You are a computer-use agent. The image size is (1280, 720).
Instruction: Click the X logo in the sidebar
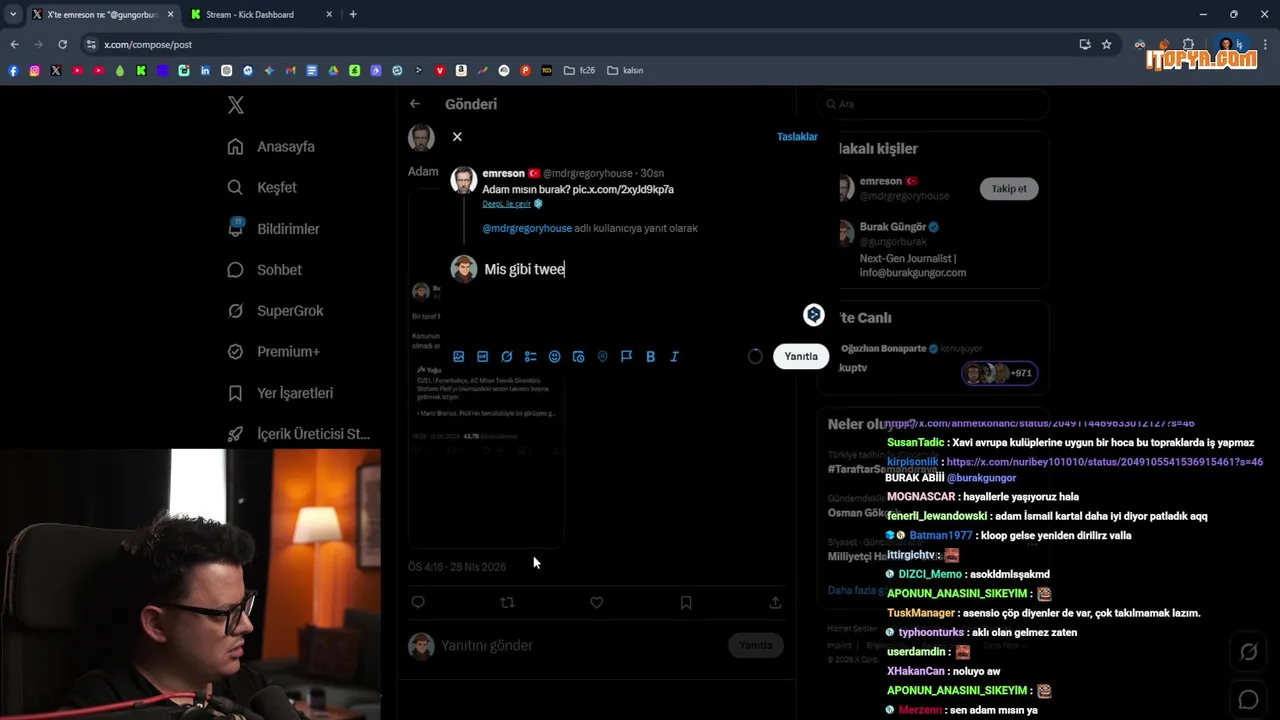[x=236, y=104]
